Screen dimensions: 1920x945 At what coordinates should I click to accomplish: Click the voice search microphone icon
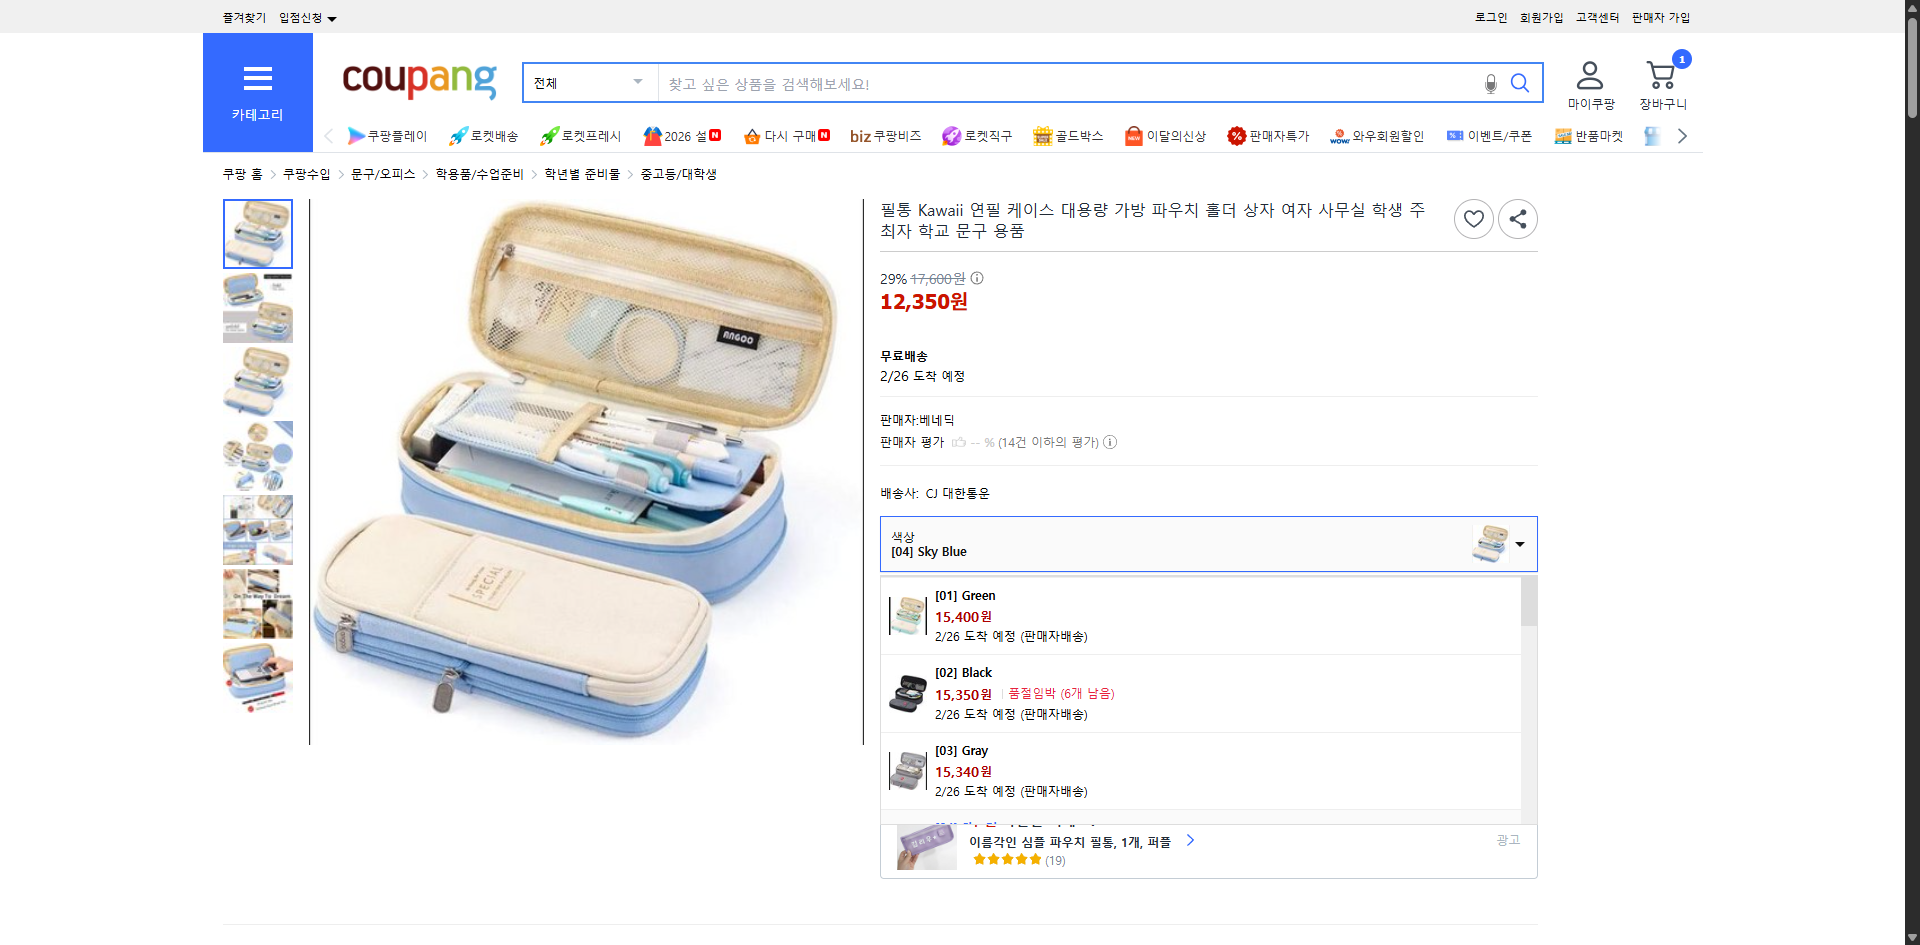coord(1489,83)
